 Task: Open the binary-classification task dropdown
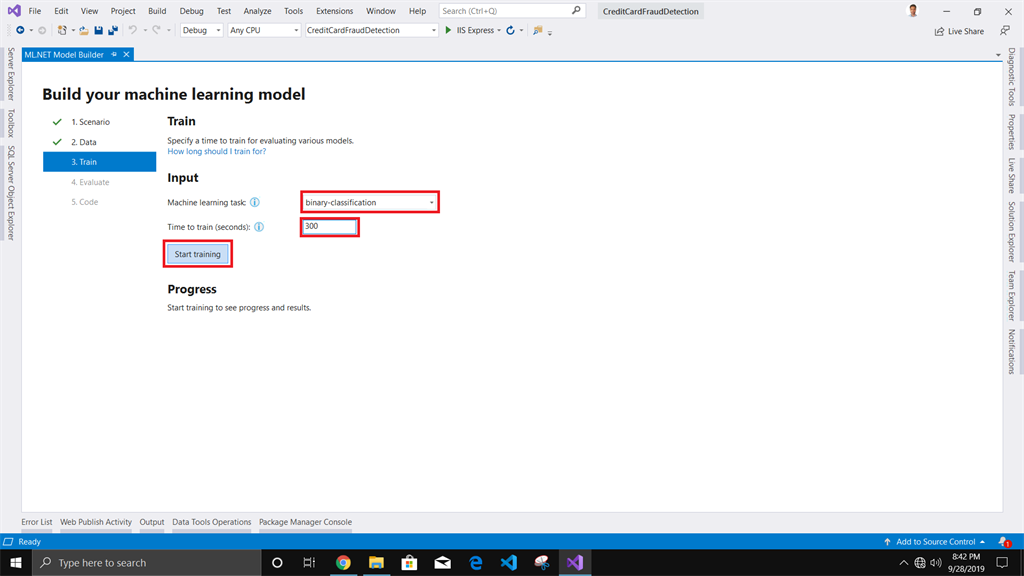(370, 202)
